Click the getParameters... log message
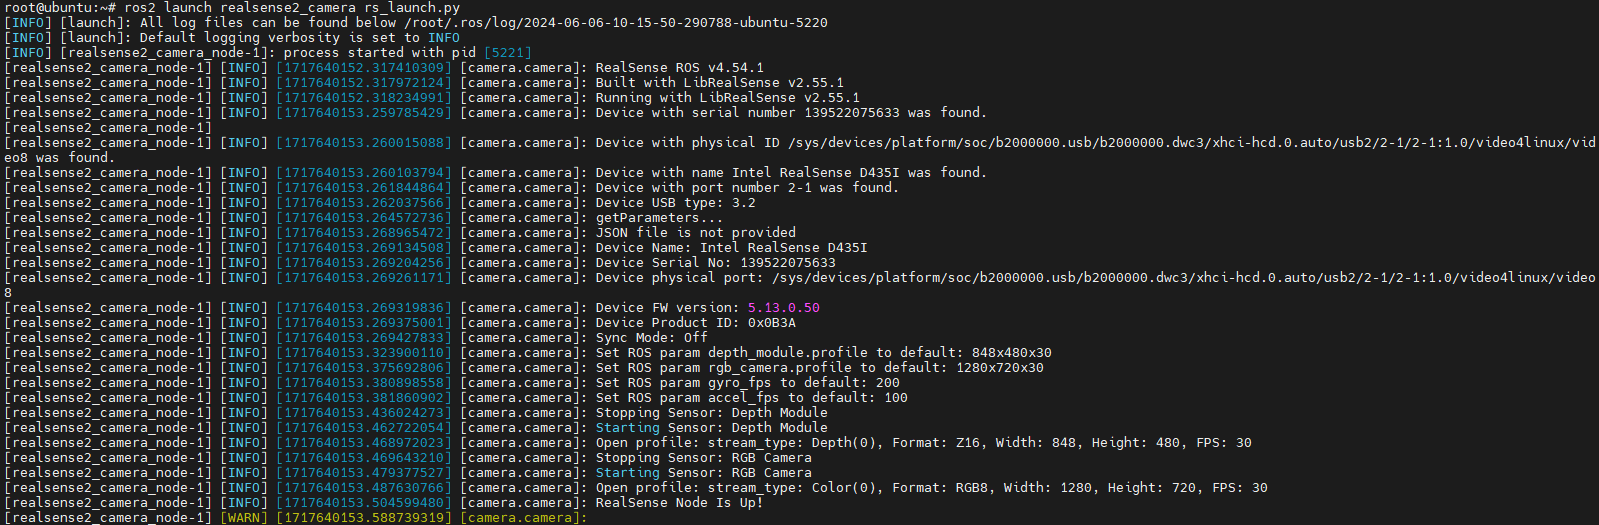This screenshot has width=1599, height=525. click(659, 217)
